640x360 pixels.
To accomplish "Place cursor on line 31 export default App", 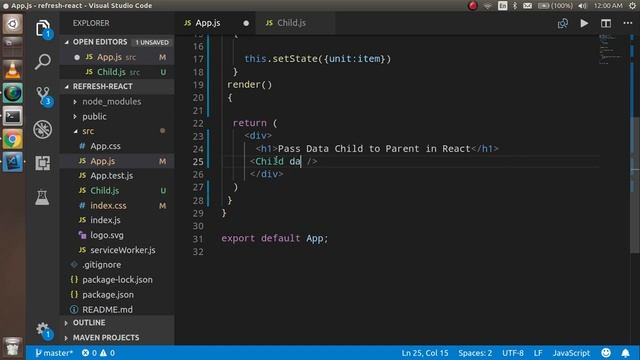I will (274, 238).
